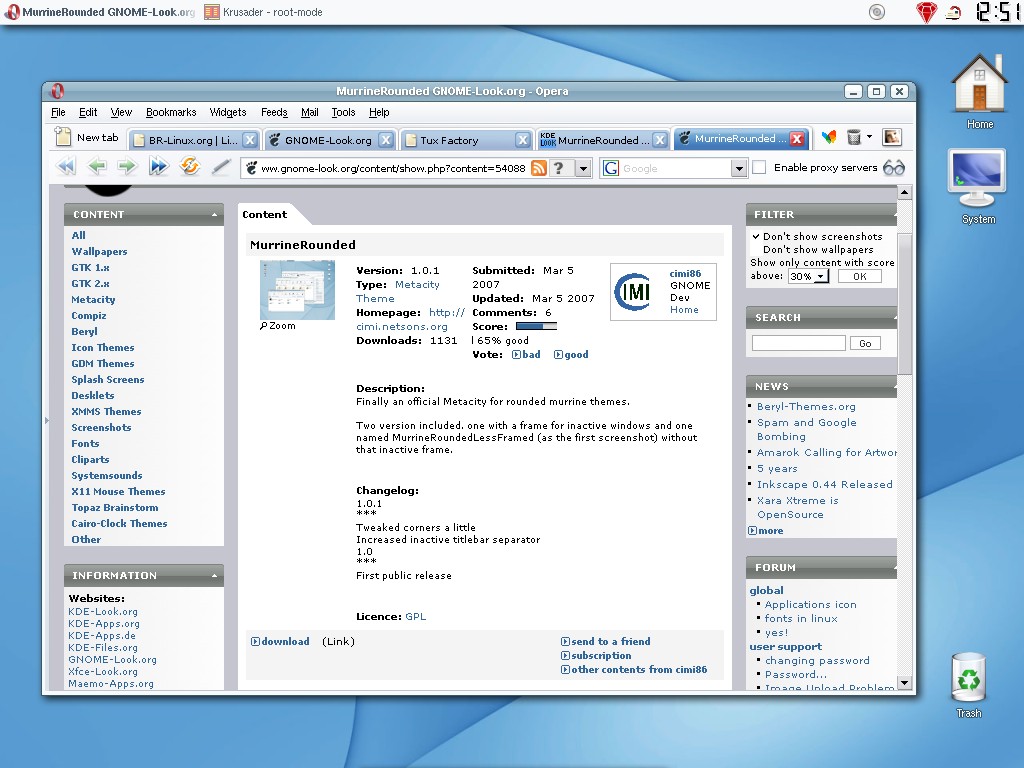Click the wand pencil icon in toolbar
1024x768 pixels.
(x=221, y=167)
